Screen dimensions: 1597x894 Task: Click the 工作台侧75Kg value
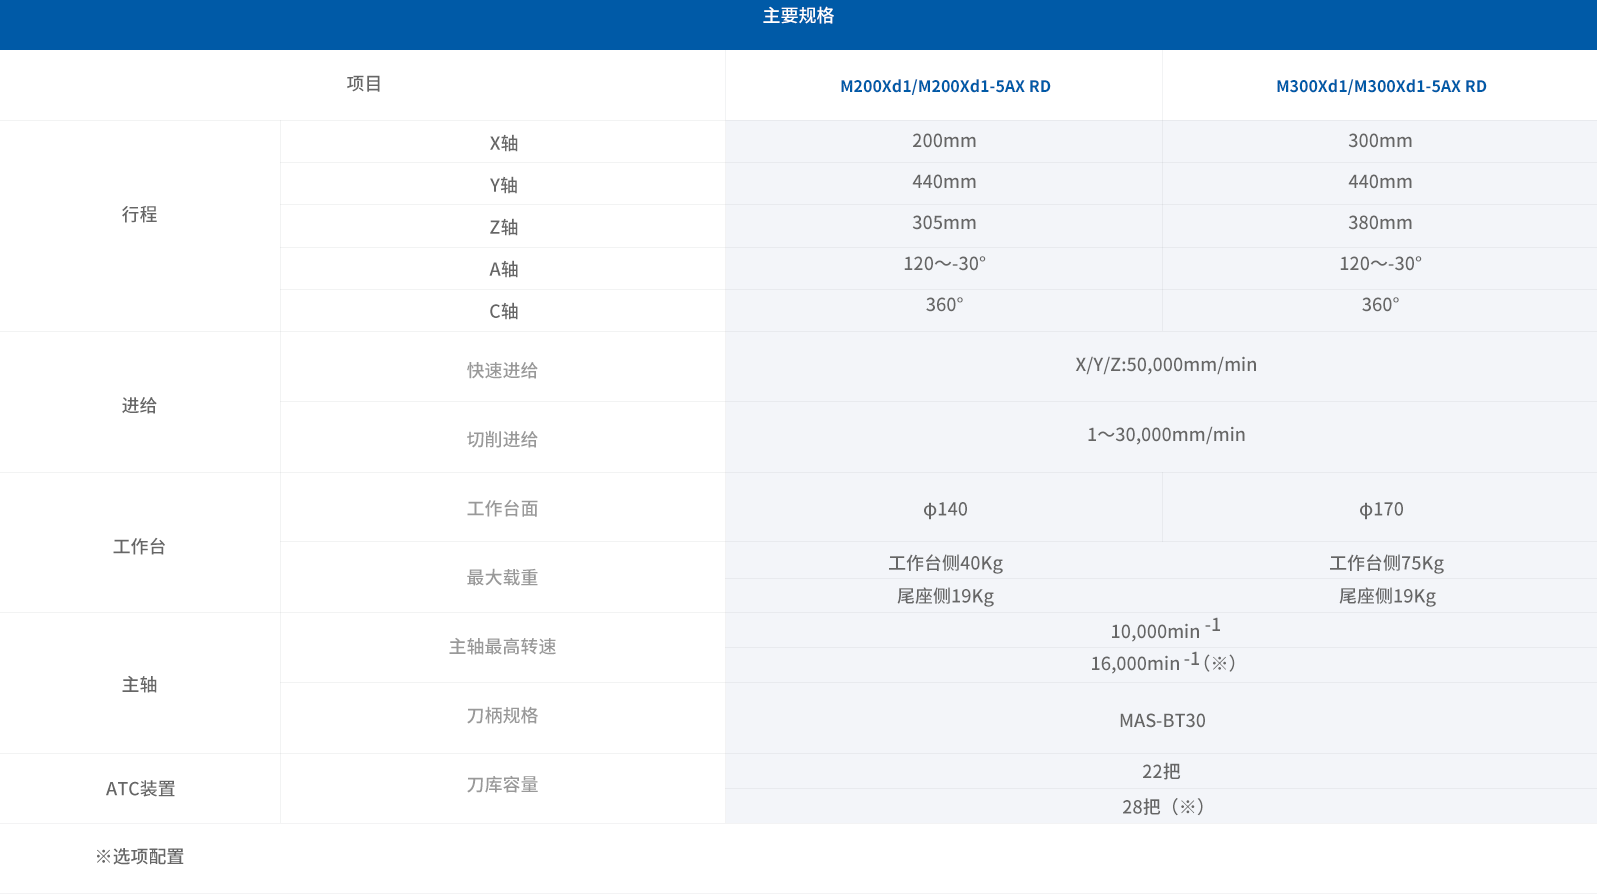click(1386, 563)
